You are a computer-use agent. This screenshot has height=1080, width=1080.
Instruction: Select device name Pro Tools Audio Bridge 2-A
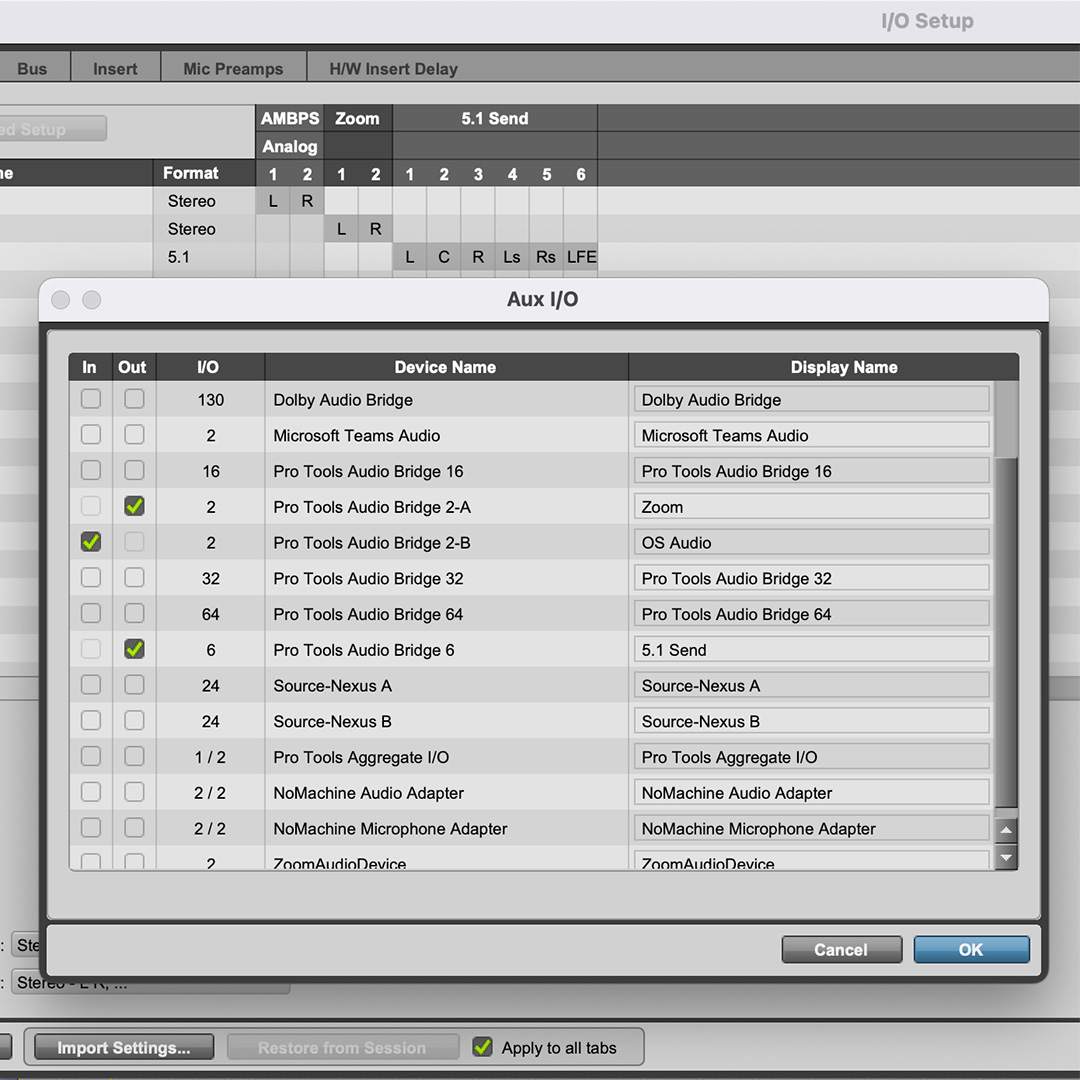click(x=372, y=507)
